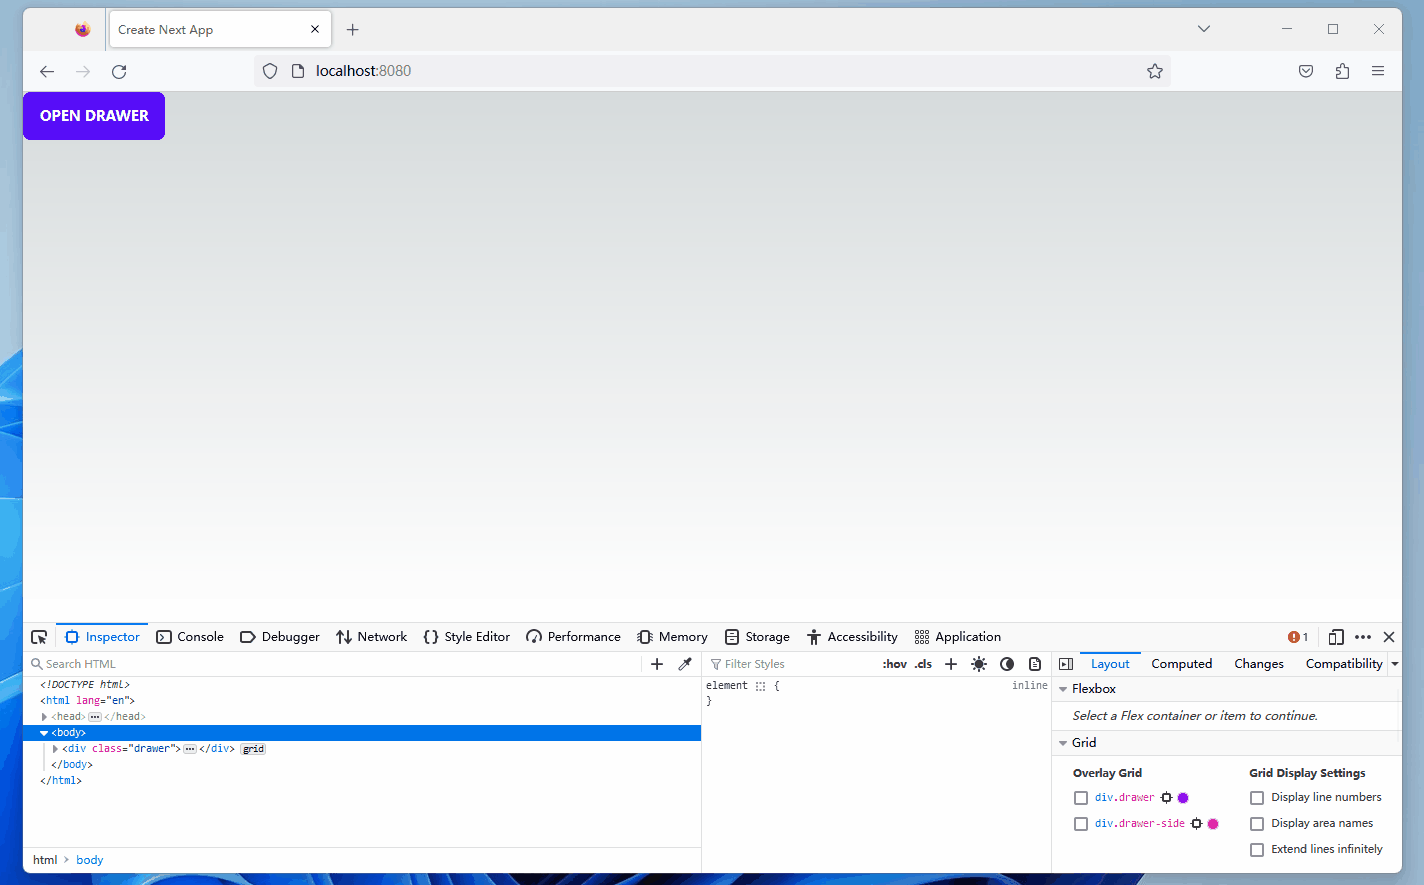Image resolution: width=1424 pixels, height=885 pixels.
Task: Collapse the Grid section in Layout panel
Action: point(1063,742)
